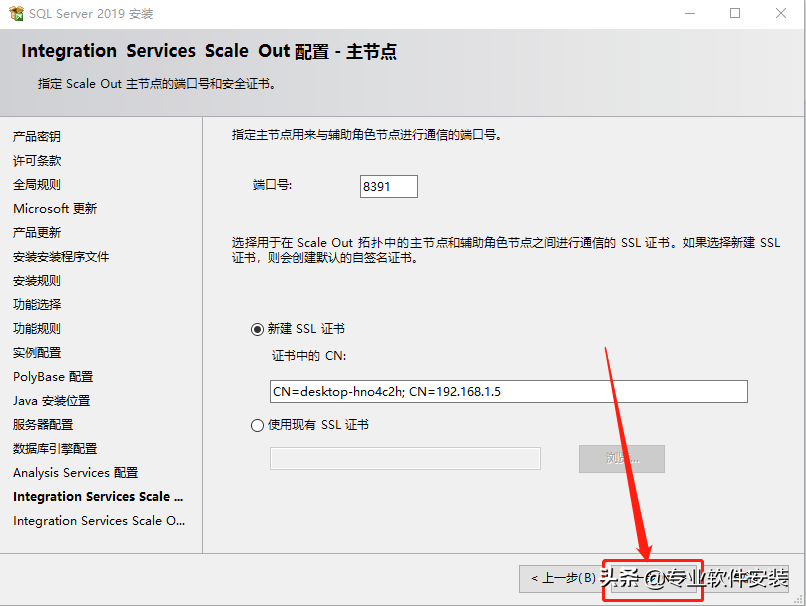The width and height of the screenshot is (806, 606).
Task: Click PolyBase 配置 in the step list
Action: pos(53,377)
